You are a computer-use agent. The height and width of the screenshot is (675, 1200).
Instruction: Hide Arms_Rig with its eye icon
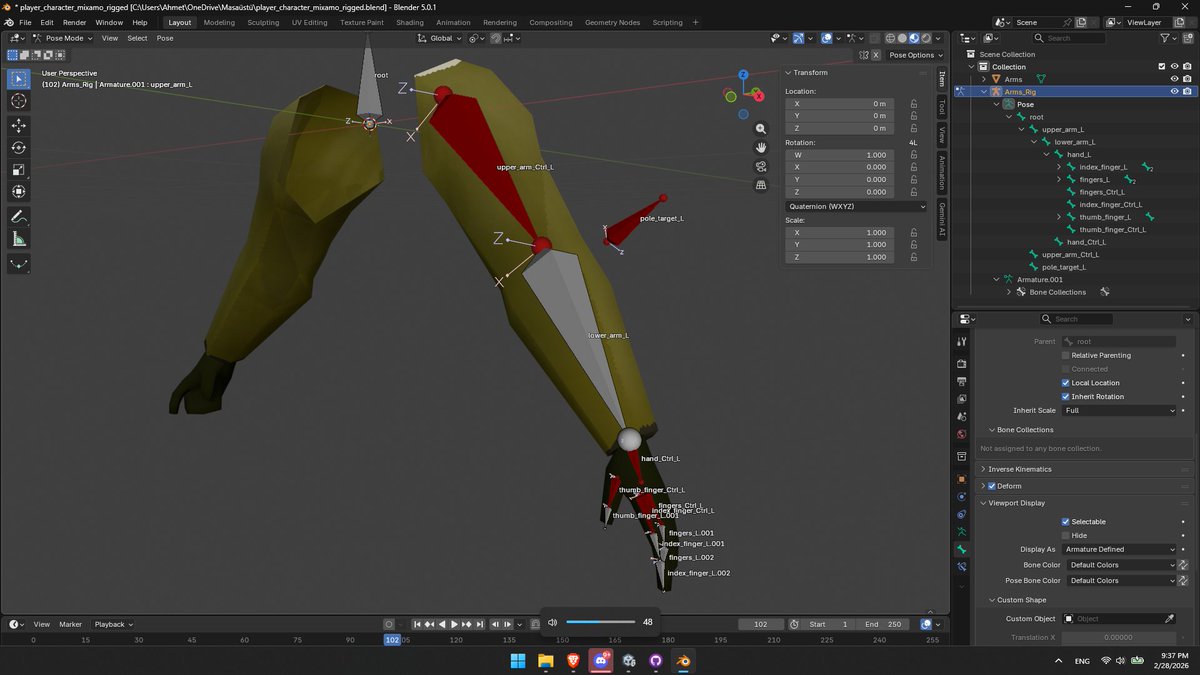click(1174, 91)
